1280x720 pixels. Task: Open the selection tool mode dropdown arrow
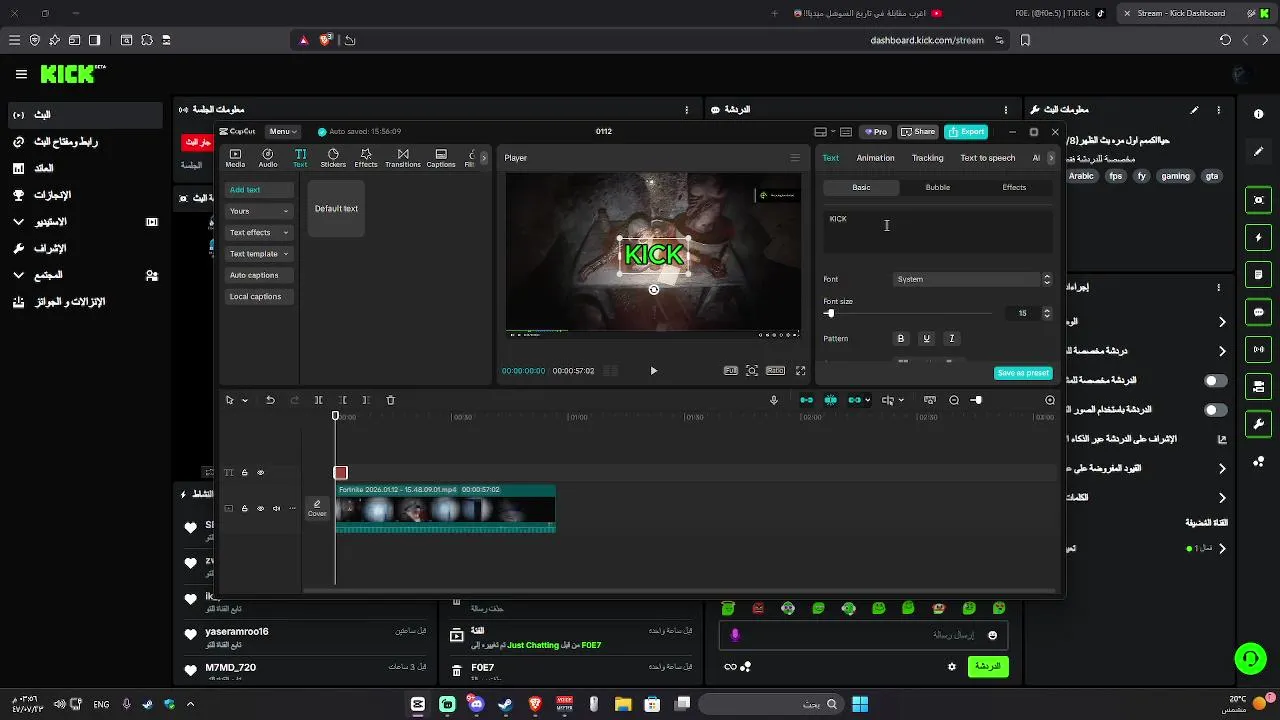coord(245,400)
